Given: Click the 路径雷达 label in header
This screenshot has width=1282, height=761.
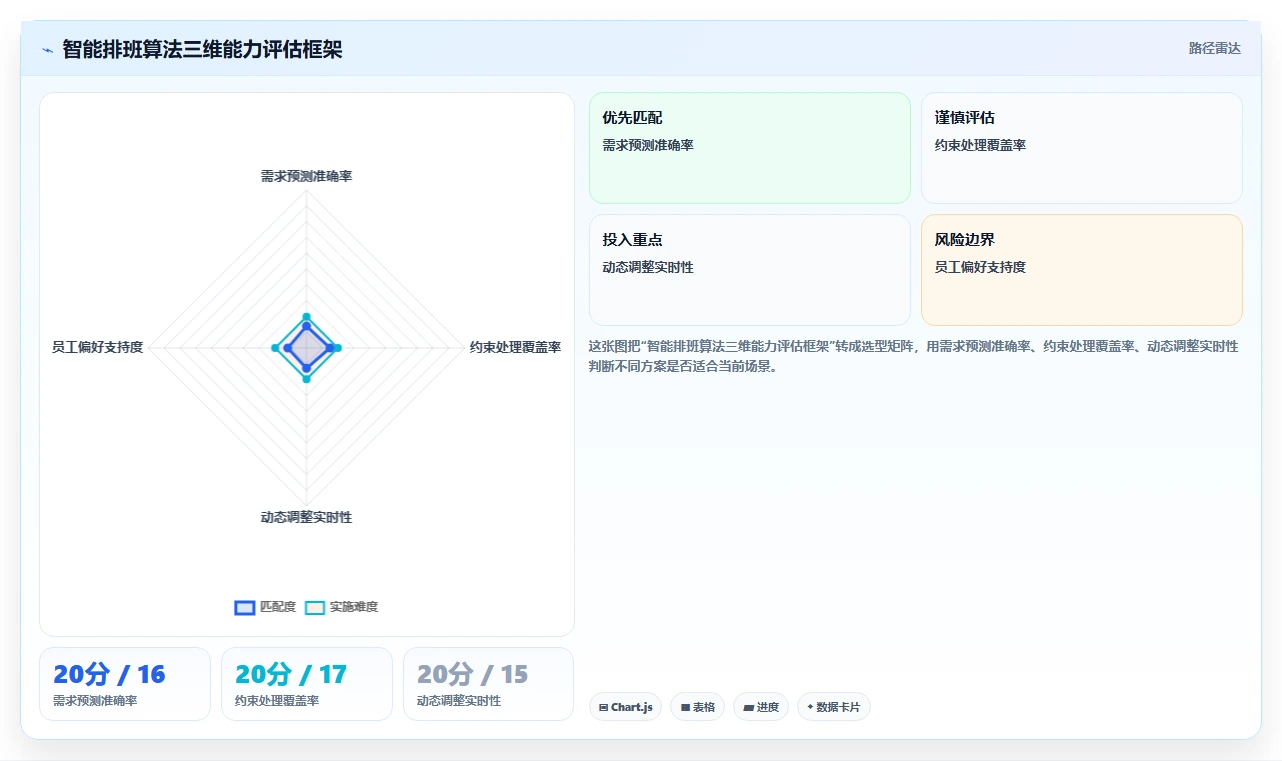Looking at the screenshot, I should click(1215, 48).
